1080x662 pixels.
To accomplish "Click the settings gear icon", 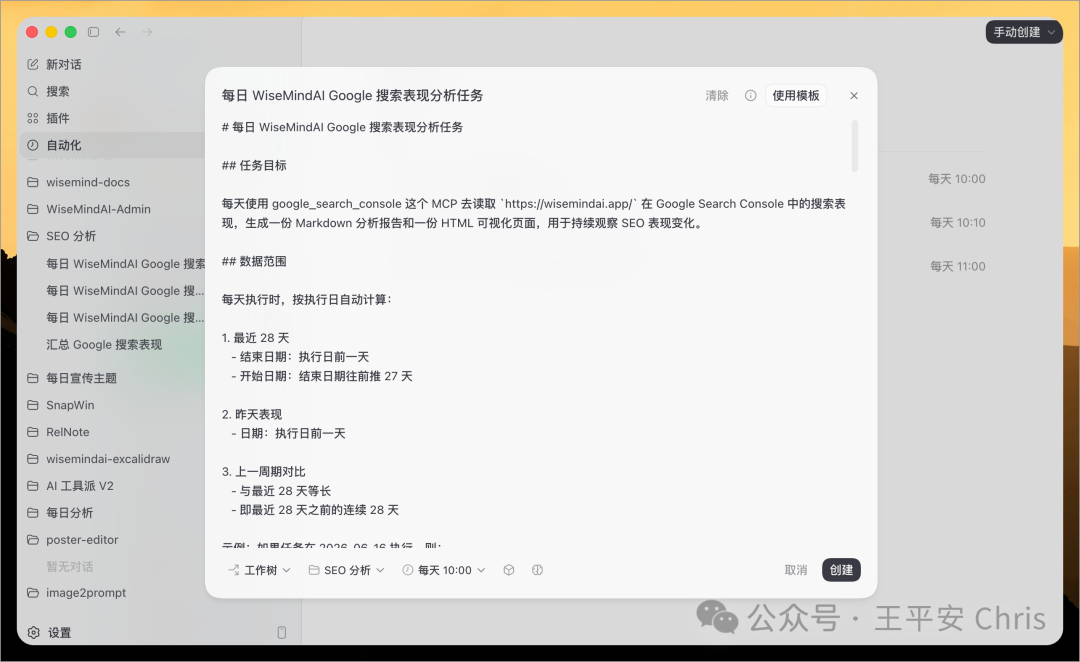I will 33,632.
